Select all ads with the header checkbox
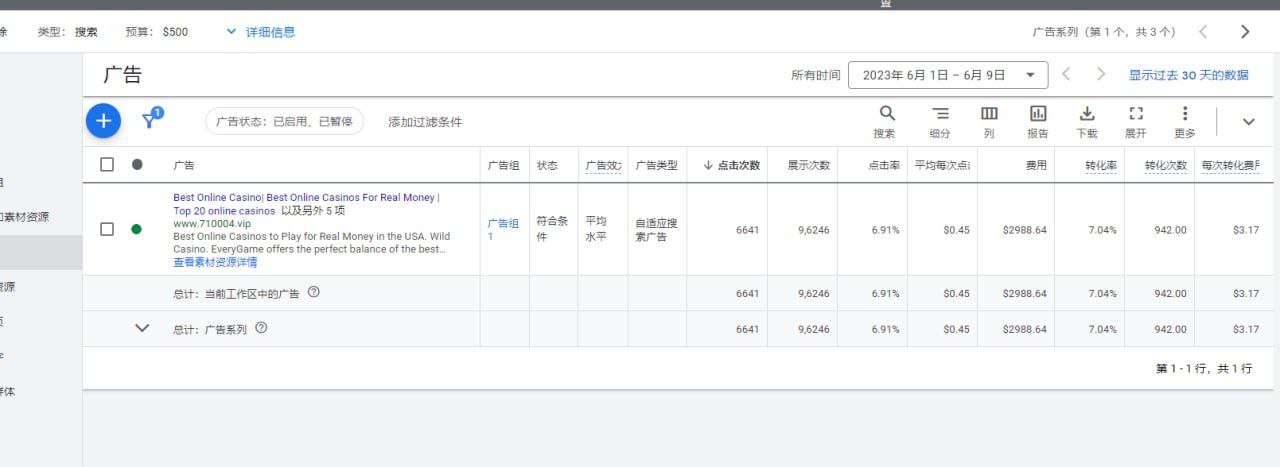This screenshot has width=1280, height=467. pyautogui.click(x=107, y=165)
